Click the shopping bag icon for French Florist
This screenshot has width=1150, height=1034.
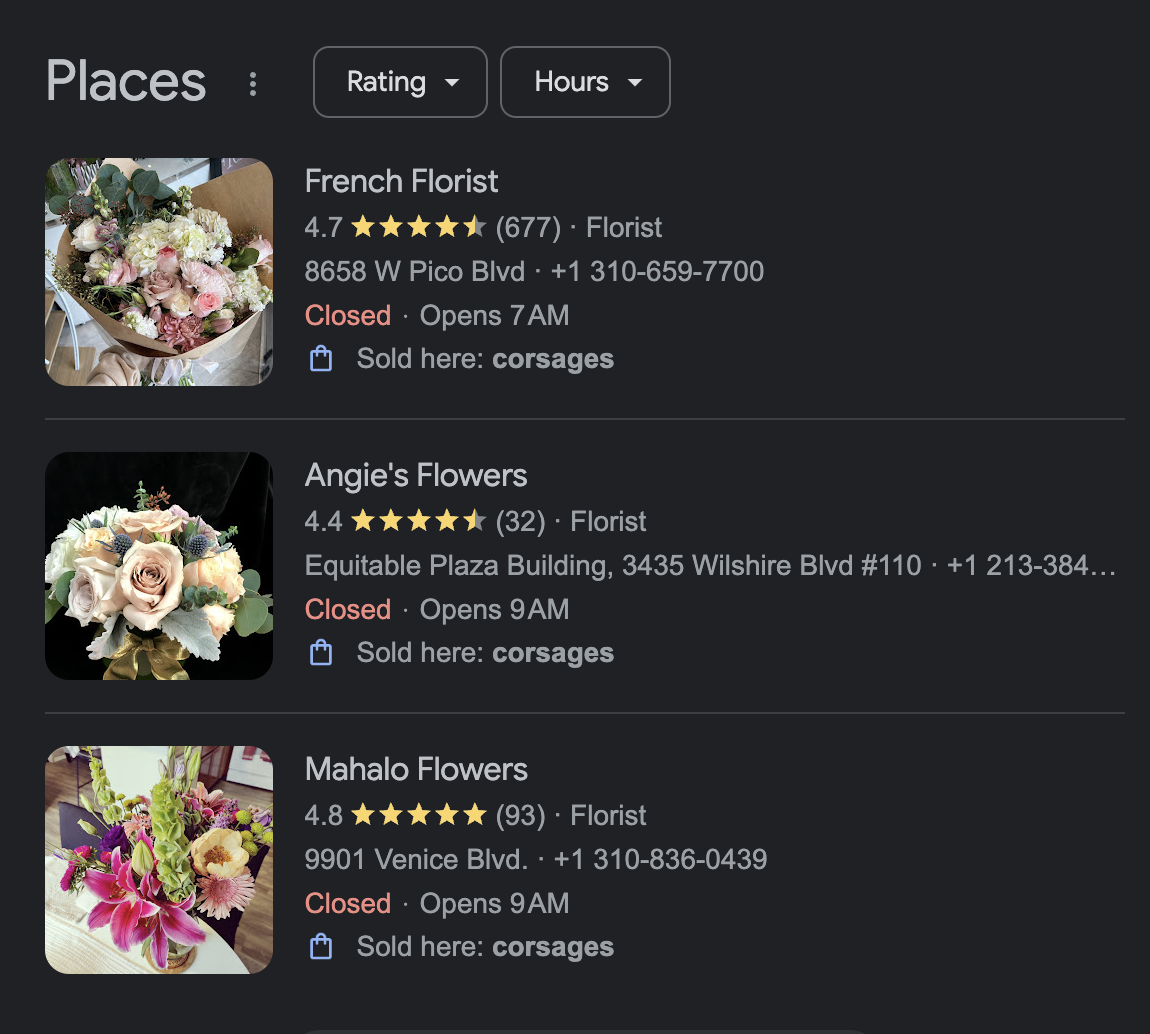coord(320,357)
